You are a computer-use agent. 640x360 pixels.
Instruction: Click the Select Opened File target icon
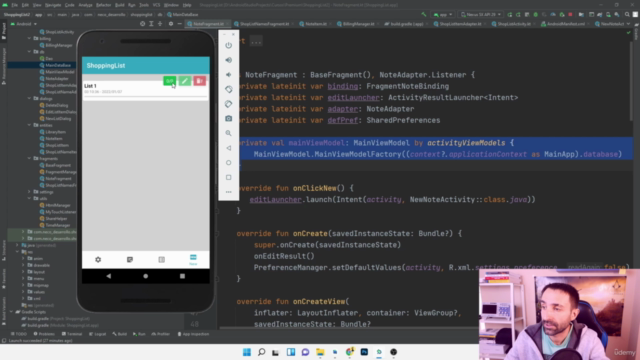pyautogui.click(x=142, y=24)
